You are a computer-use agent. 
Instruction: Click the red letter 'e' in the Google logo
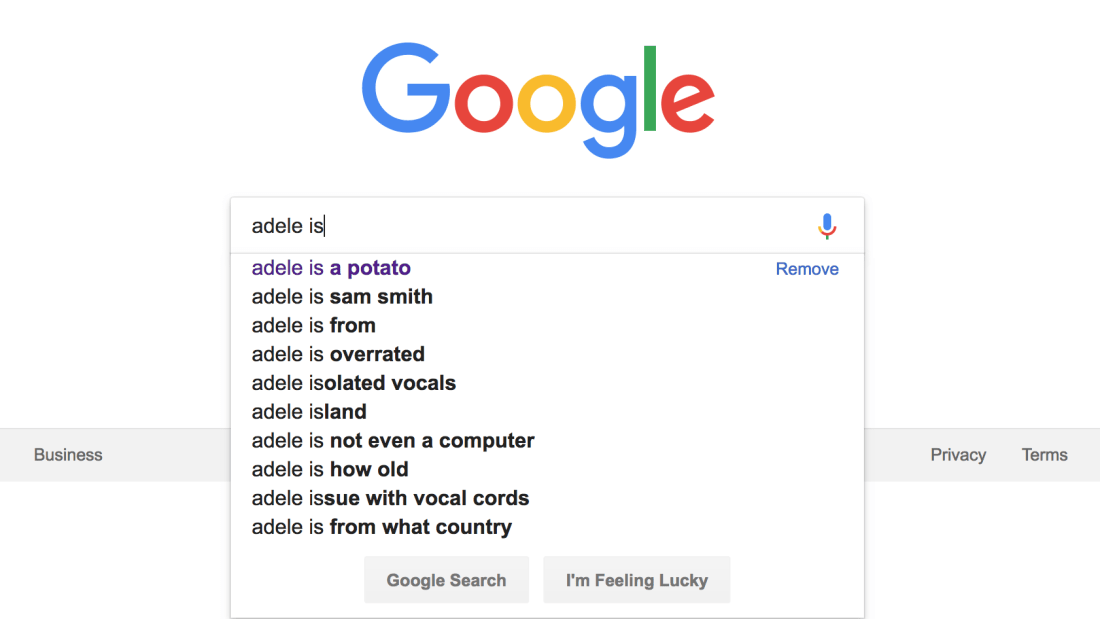coord(688,102)
